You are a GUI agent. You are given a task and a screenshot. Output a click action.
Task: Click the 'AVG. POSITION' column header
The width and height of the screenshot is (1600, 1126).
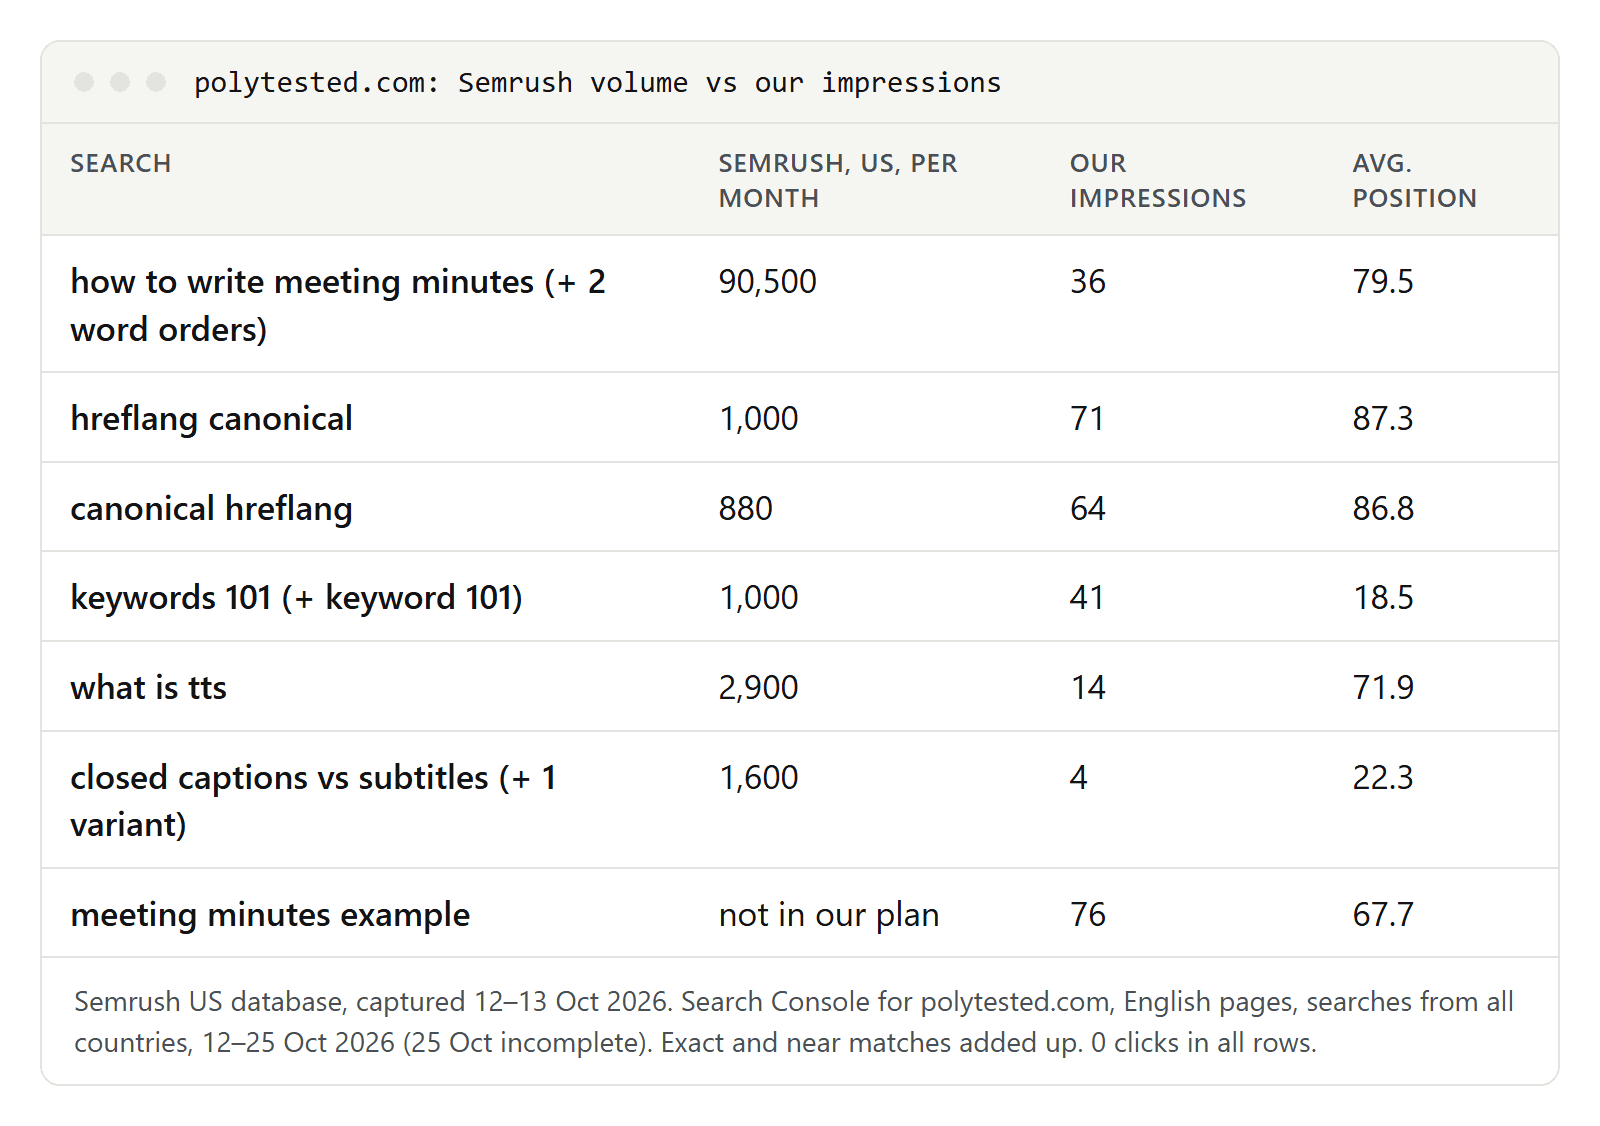[x=1414, y=181]
